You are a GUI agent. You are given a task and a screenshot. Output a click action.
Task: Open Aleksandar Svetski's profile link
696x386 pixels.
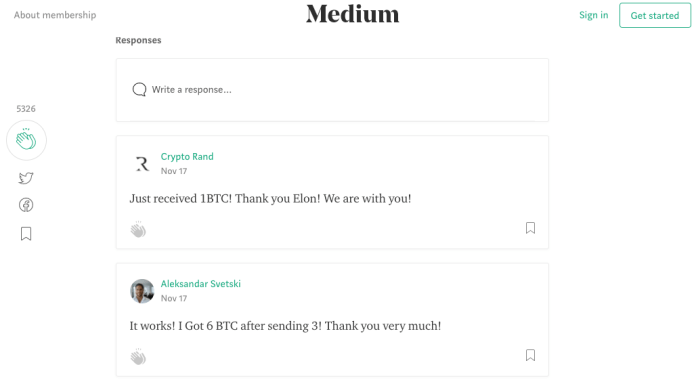pos(201,284)
